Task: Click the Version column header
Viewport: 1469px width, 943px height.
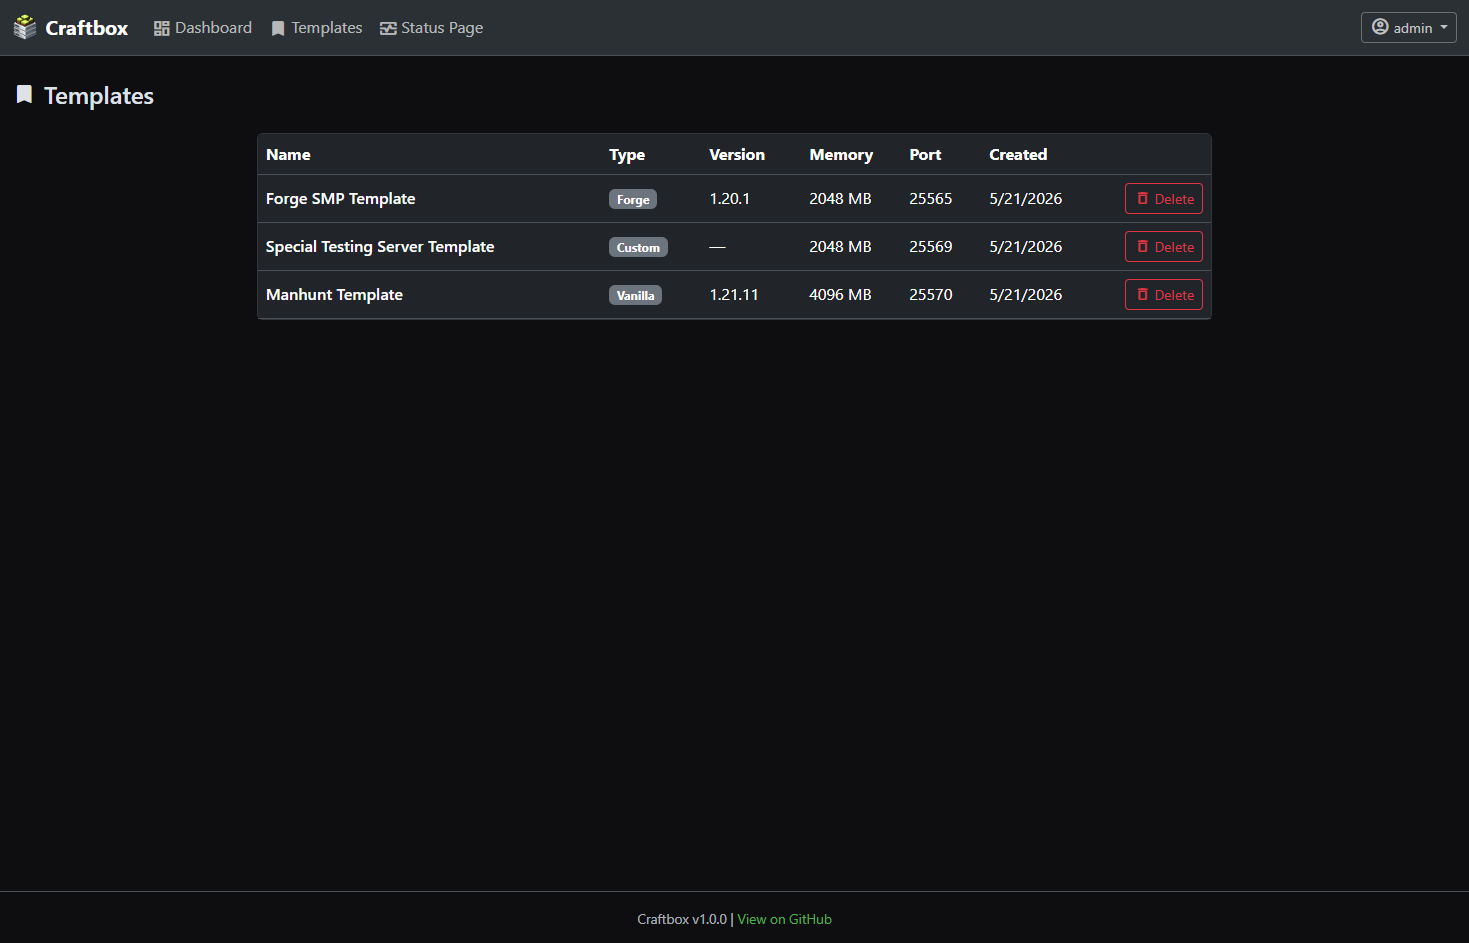Action: point(737,155)
